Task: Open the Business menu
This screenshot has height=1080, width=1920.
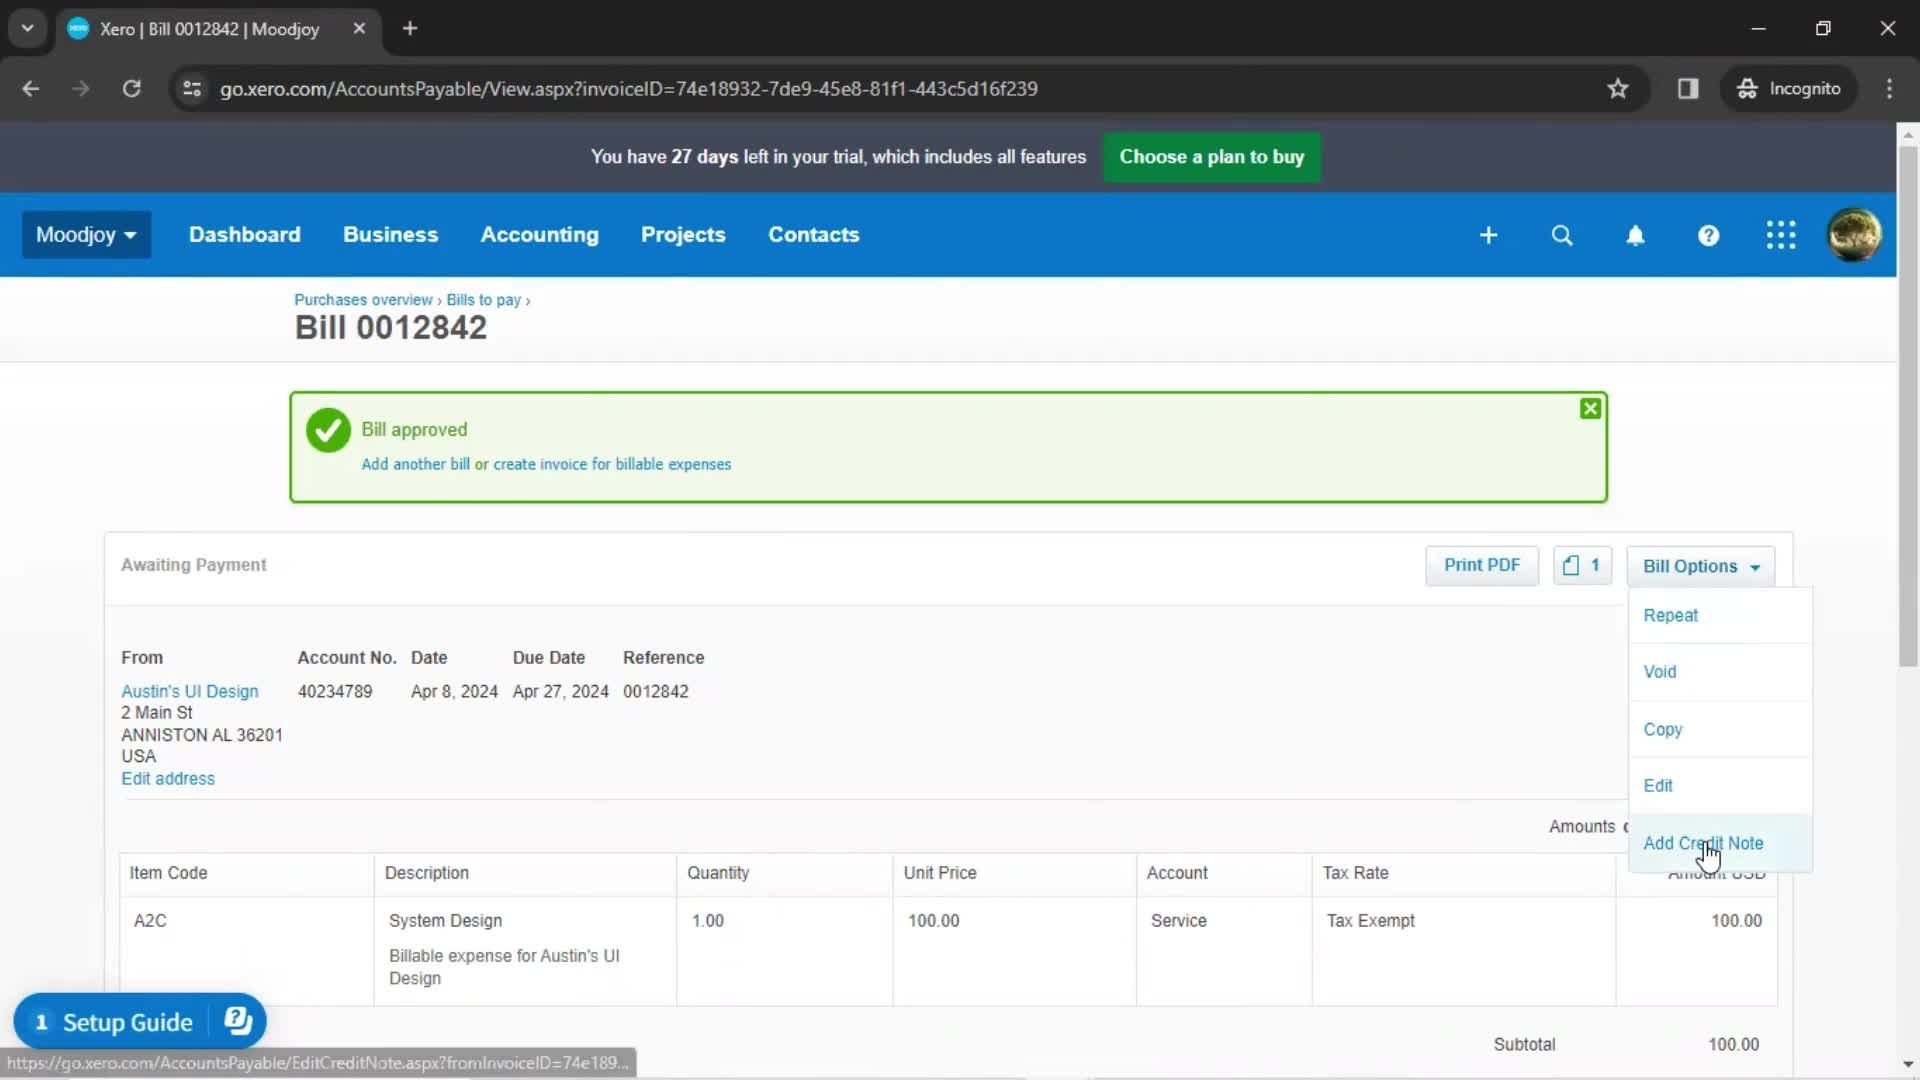Action: [390, 235]
